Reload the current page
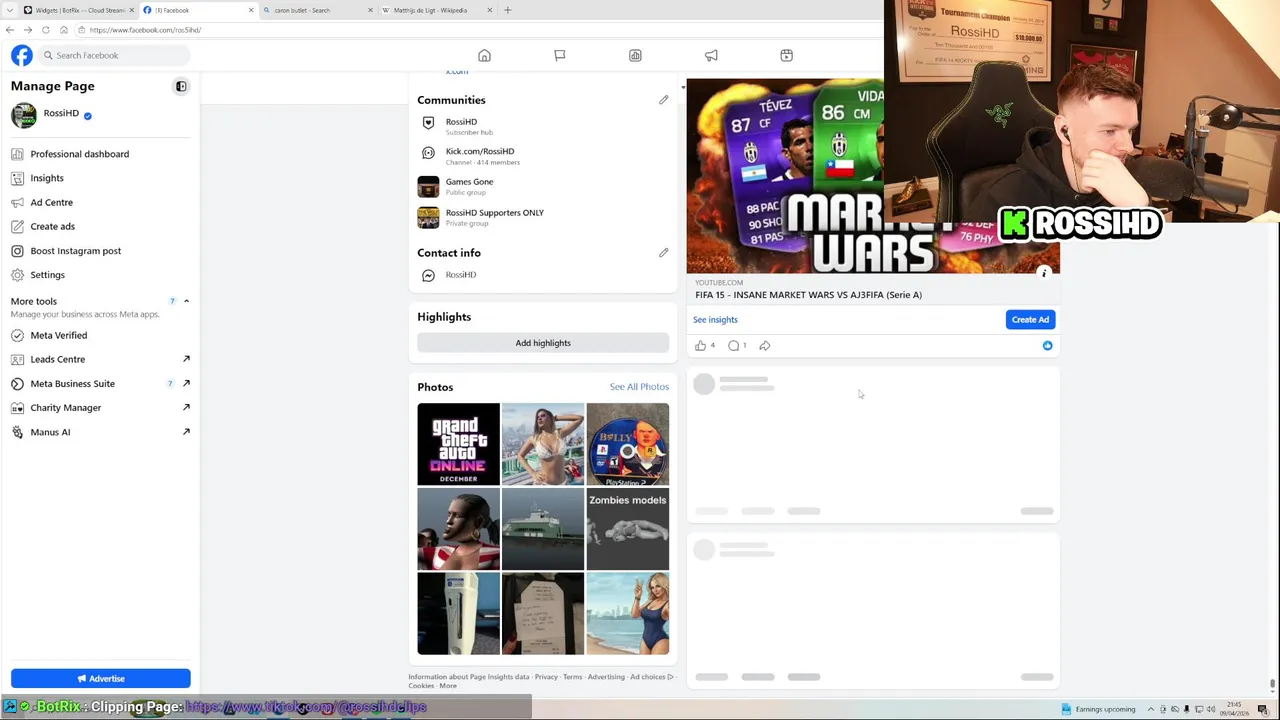This screenshot has height=720, width=1280. point(45,30)
